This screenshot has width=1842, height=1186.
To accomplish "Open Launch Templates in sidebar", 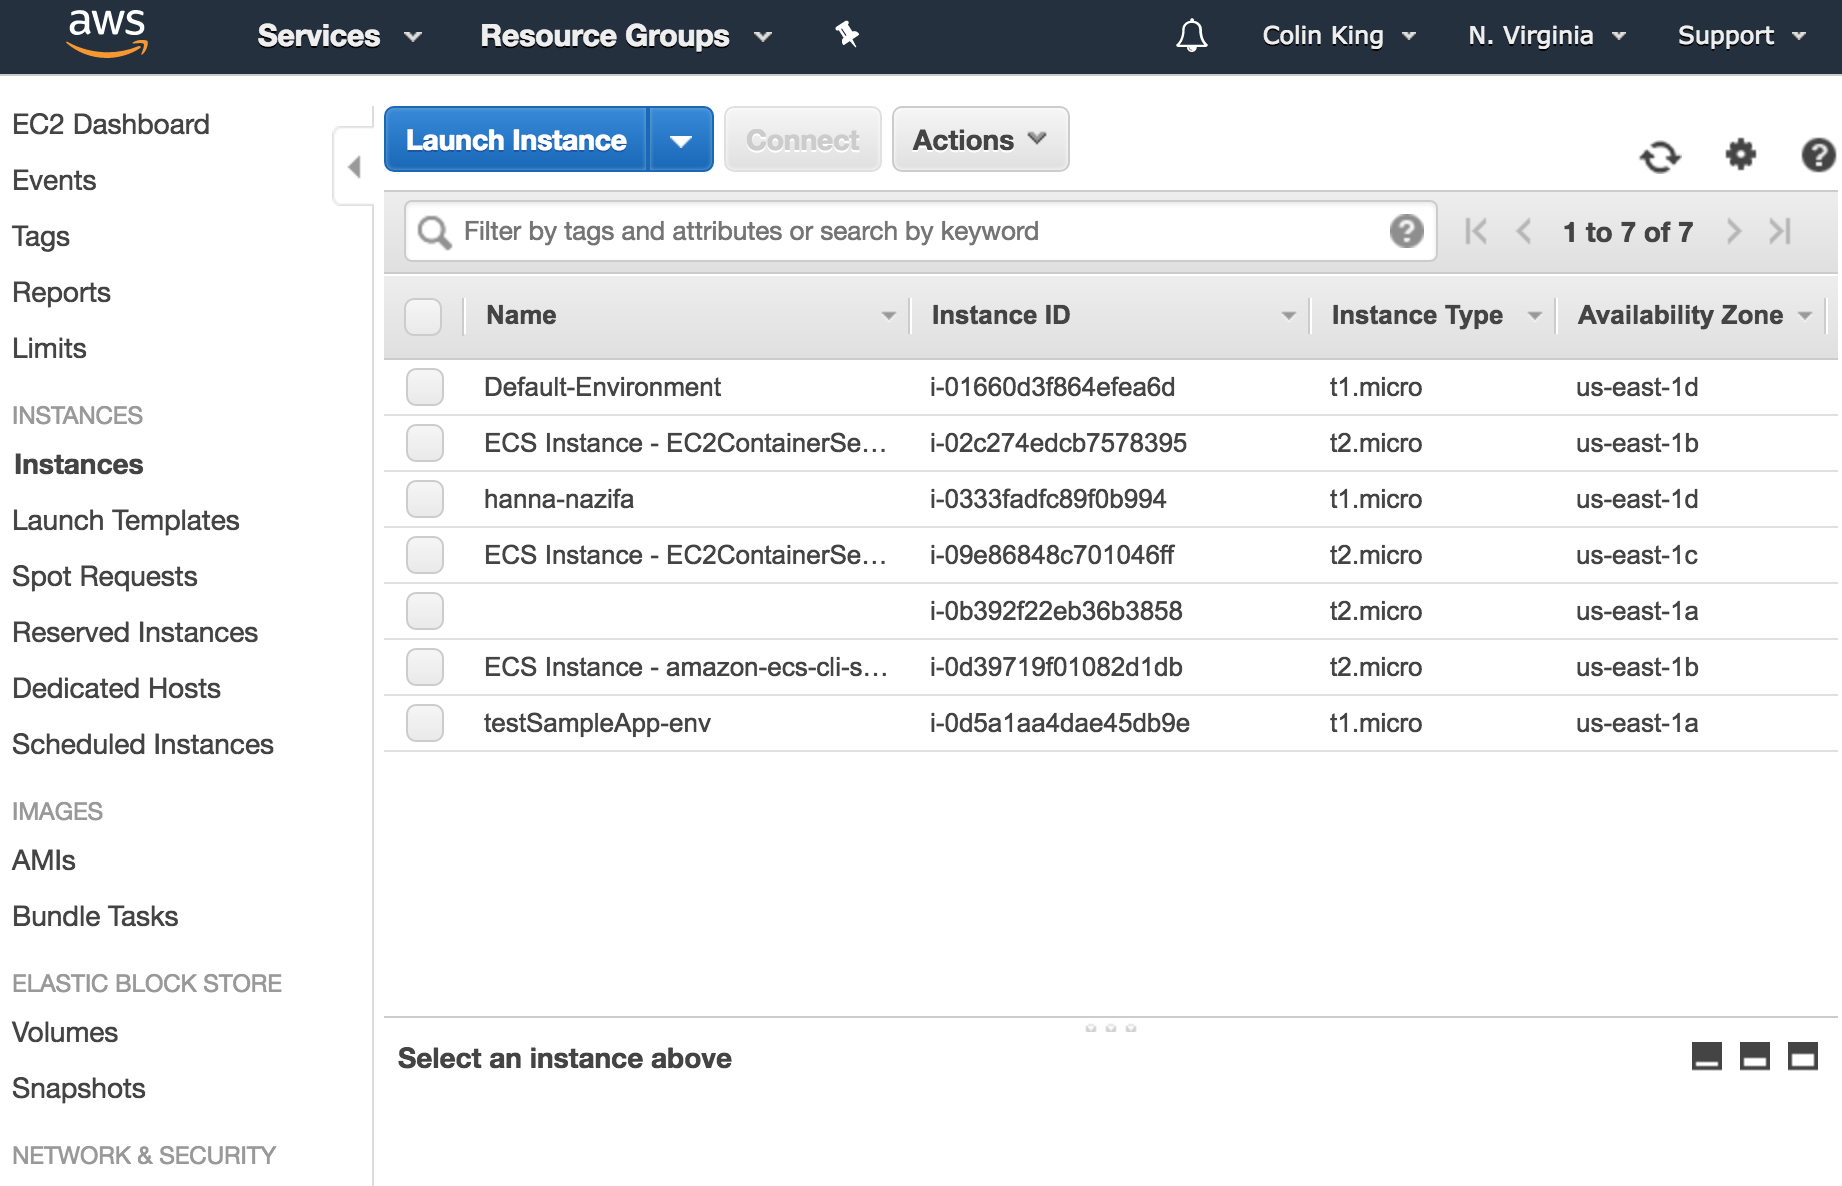I will point(126,521).
